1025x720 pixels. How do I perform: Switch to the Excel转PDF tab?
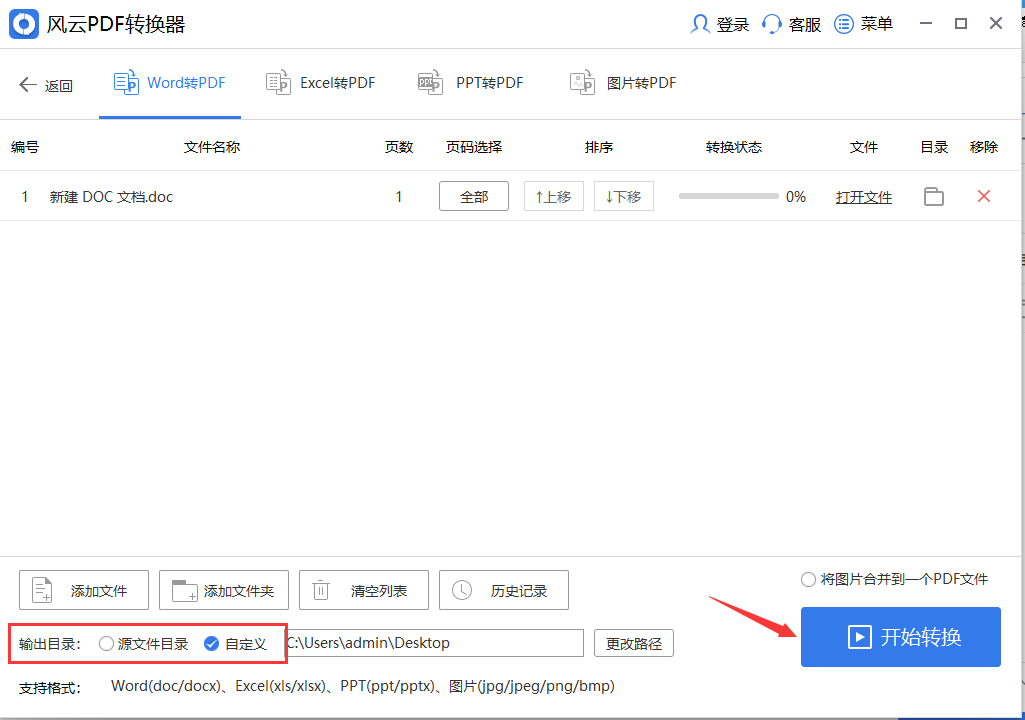(320, 82)
